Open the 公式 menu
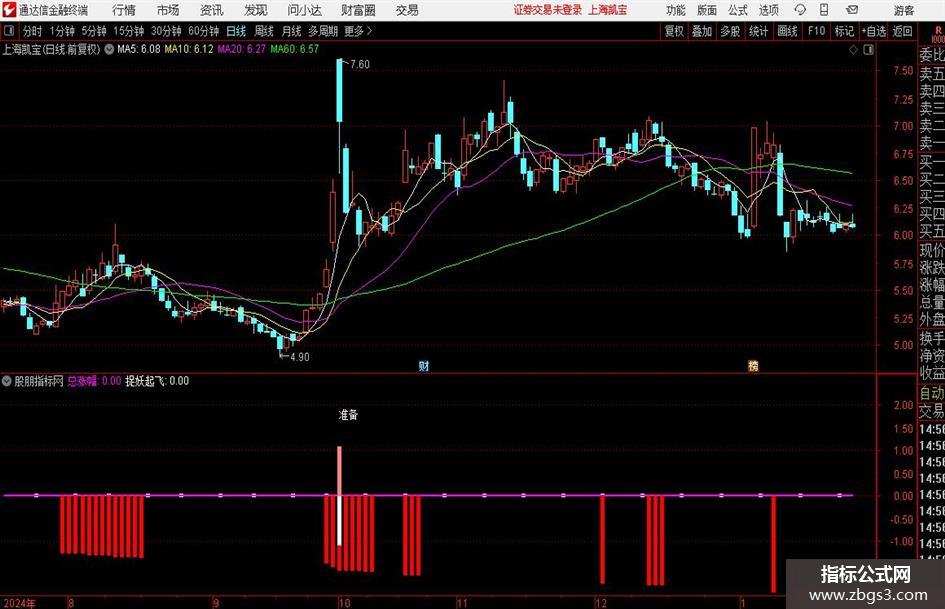Image resolution: width=945 pixels, height=609 pixels. point(738,10)
